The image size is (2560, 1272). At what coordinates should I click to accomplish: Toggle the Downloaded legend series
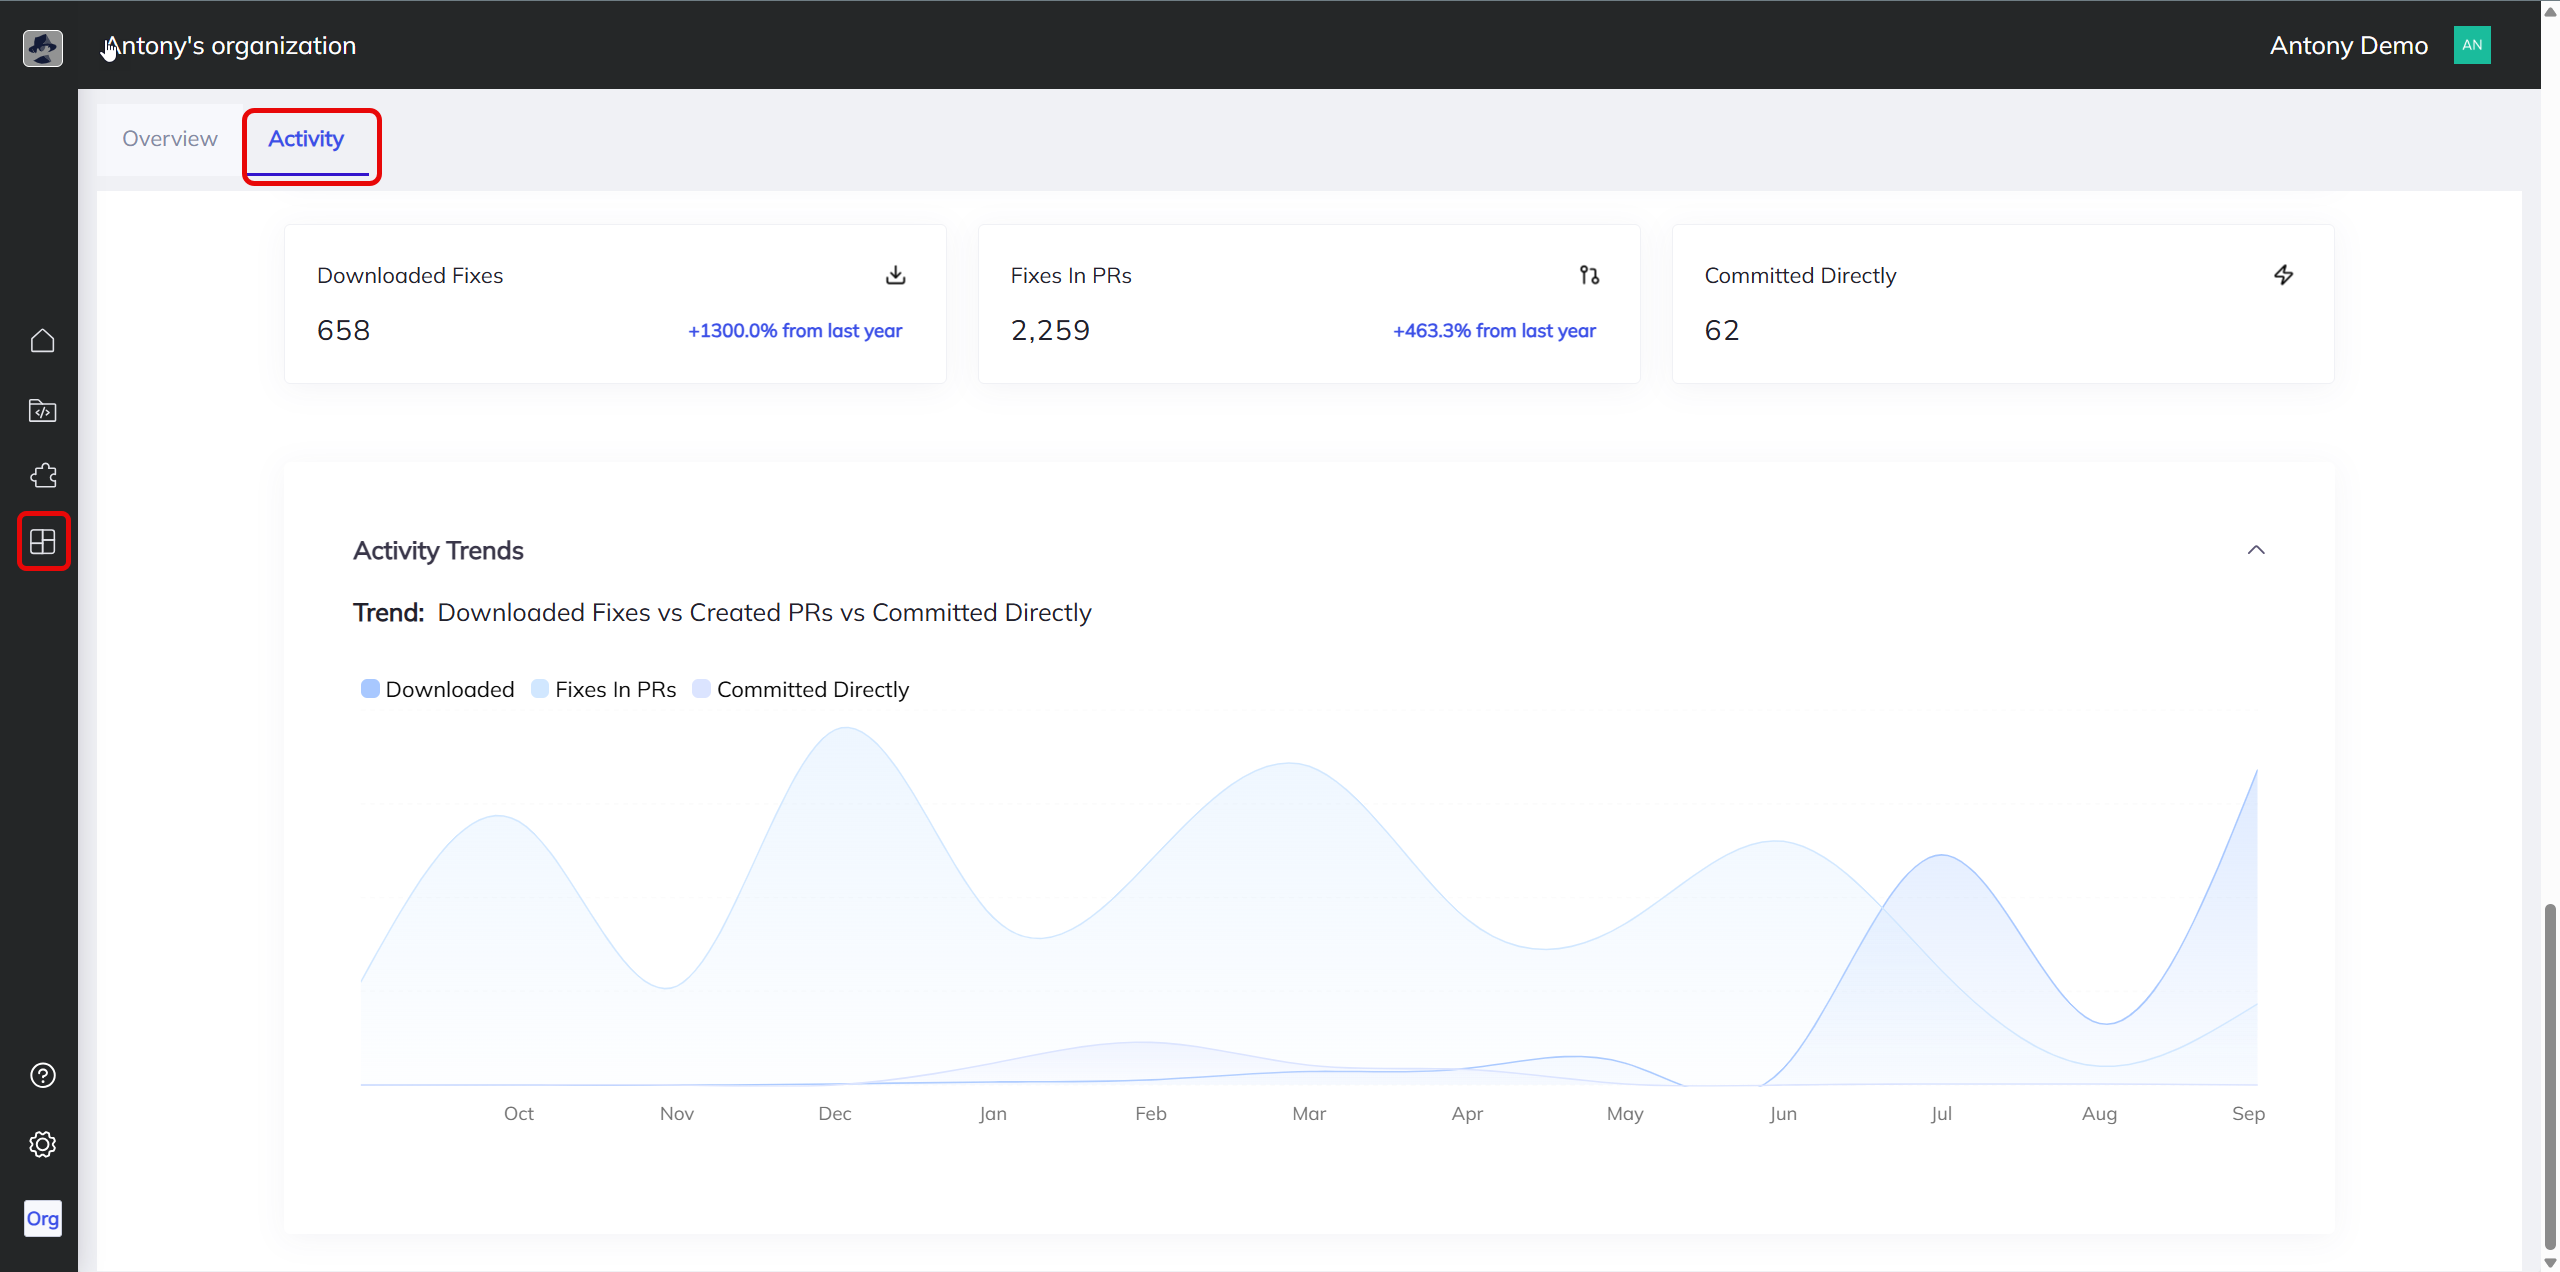(x=438, y=689)
